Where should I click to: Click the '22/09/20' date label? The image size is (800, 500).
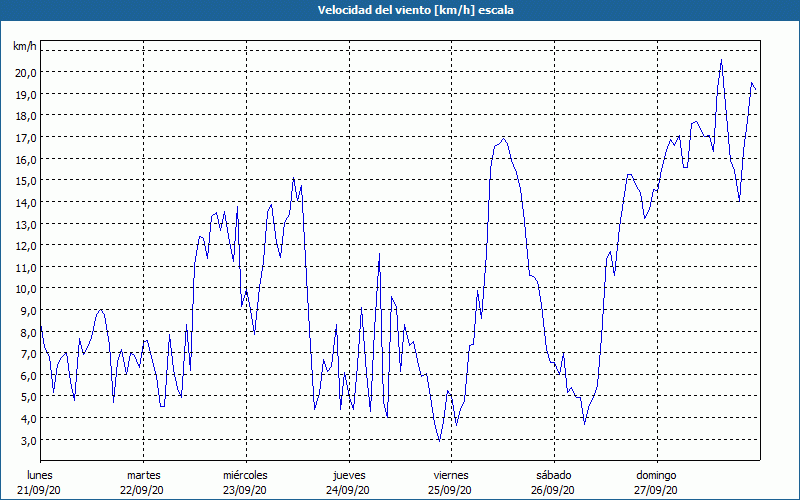click(142, 490)
